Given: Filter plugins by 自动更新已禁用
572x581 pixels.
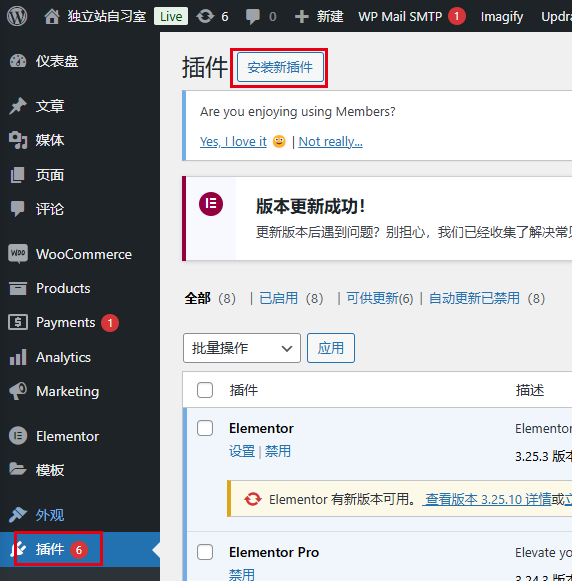Looking at the screenshot, I should coord(474,298).
